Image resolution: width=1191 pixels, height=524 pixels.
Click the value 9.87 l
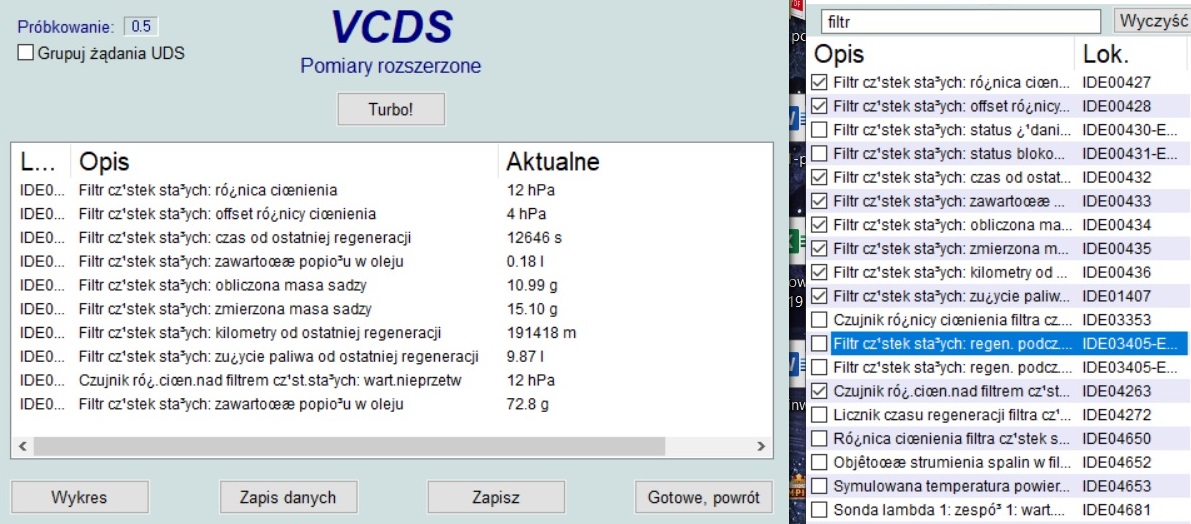point(525,357)
